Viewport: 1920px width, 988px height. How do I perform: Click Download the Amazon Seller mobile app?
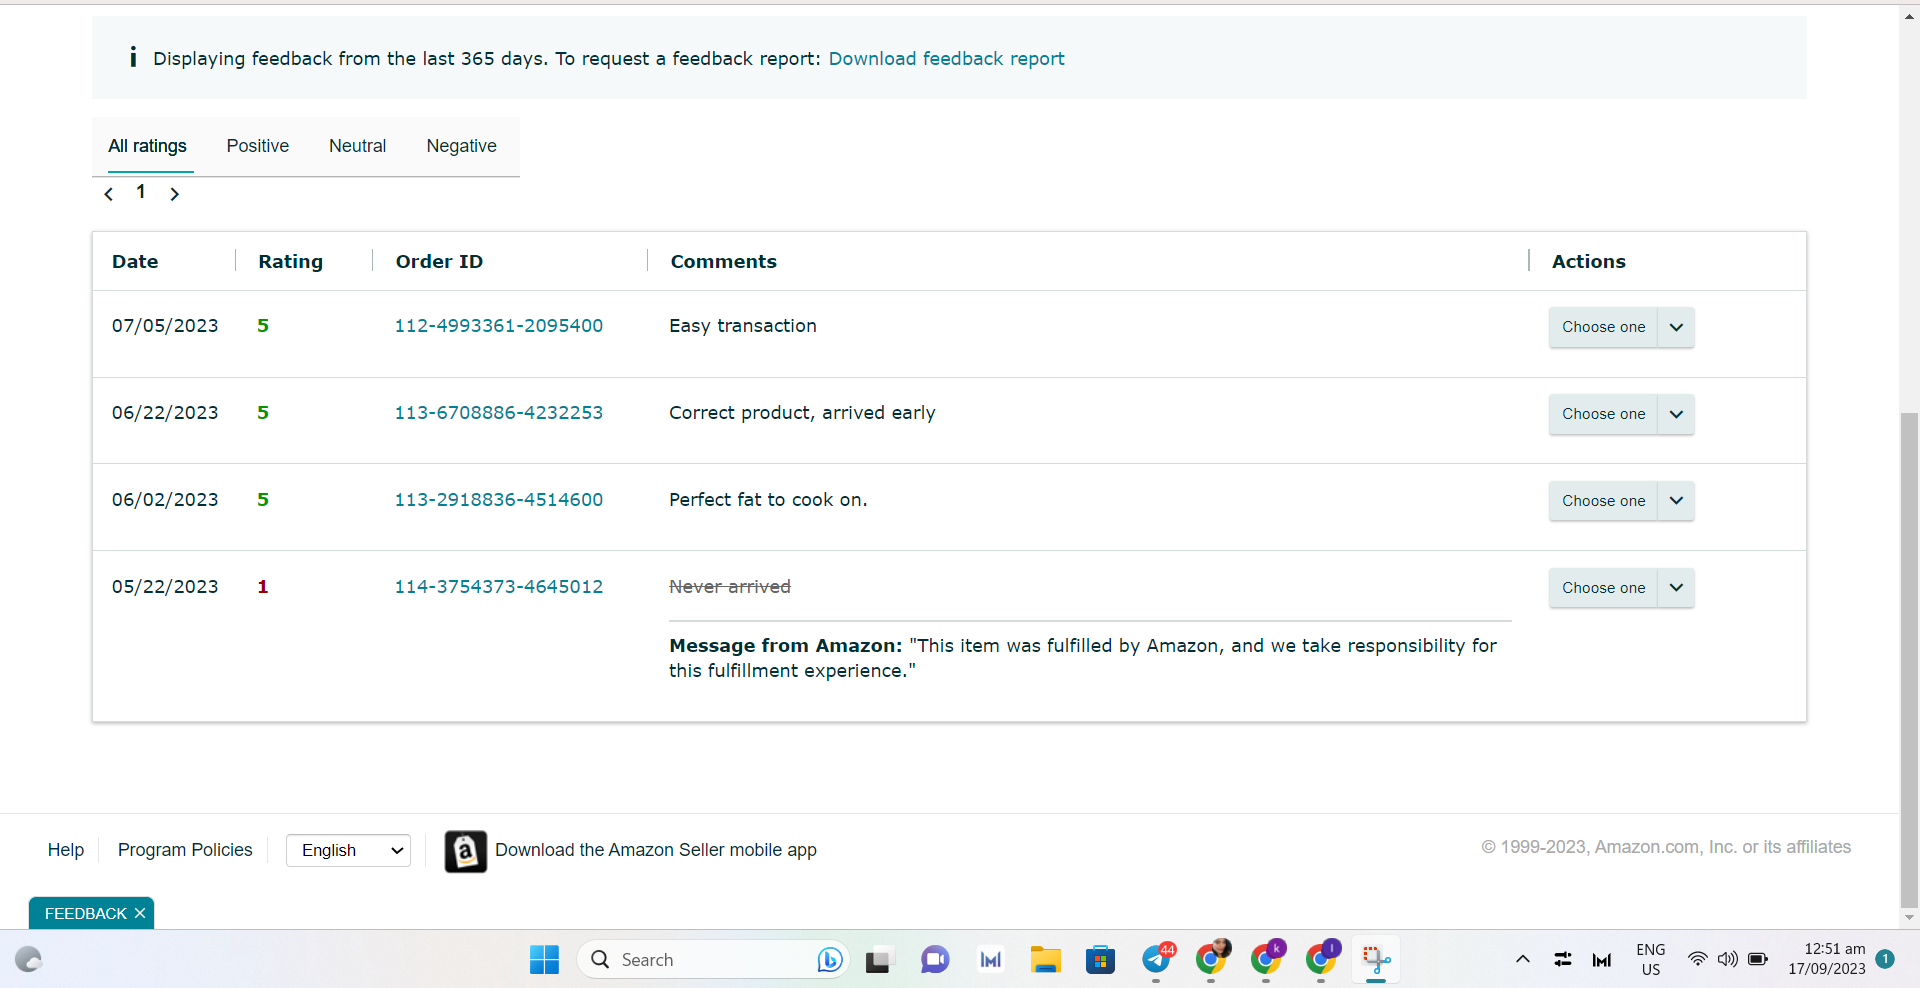pyautogui.click(x=656, y=850)
